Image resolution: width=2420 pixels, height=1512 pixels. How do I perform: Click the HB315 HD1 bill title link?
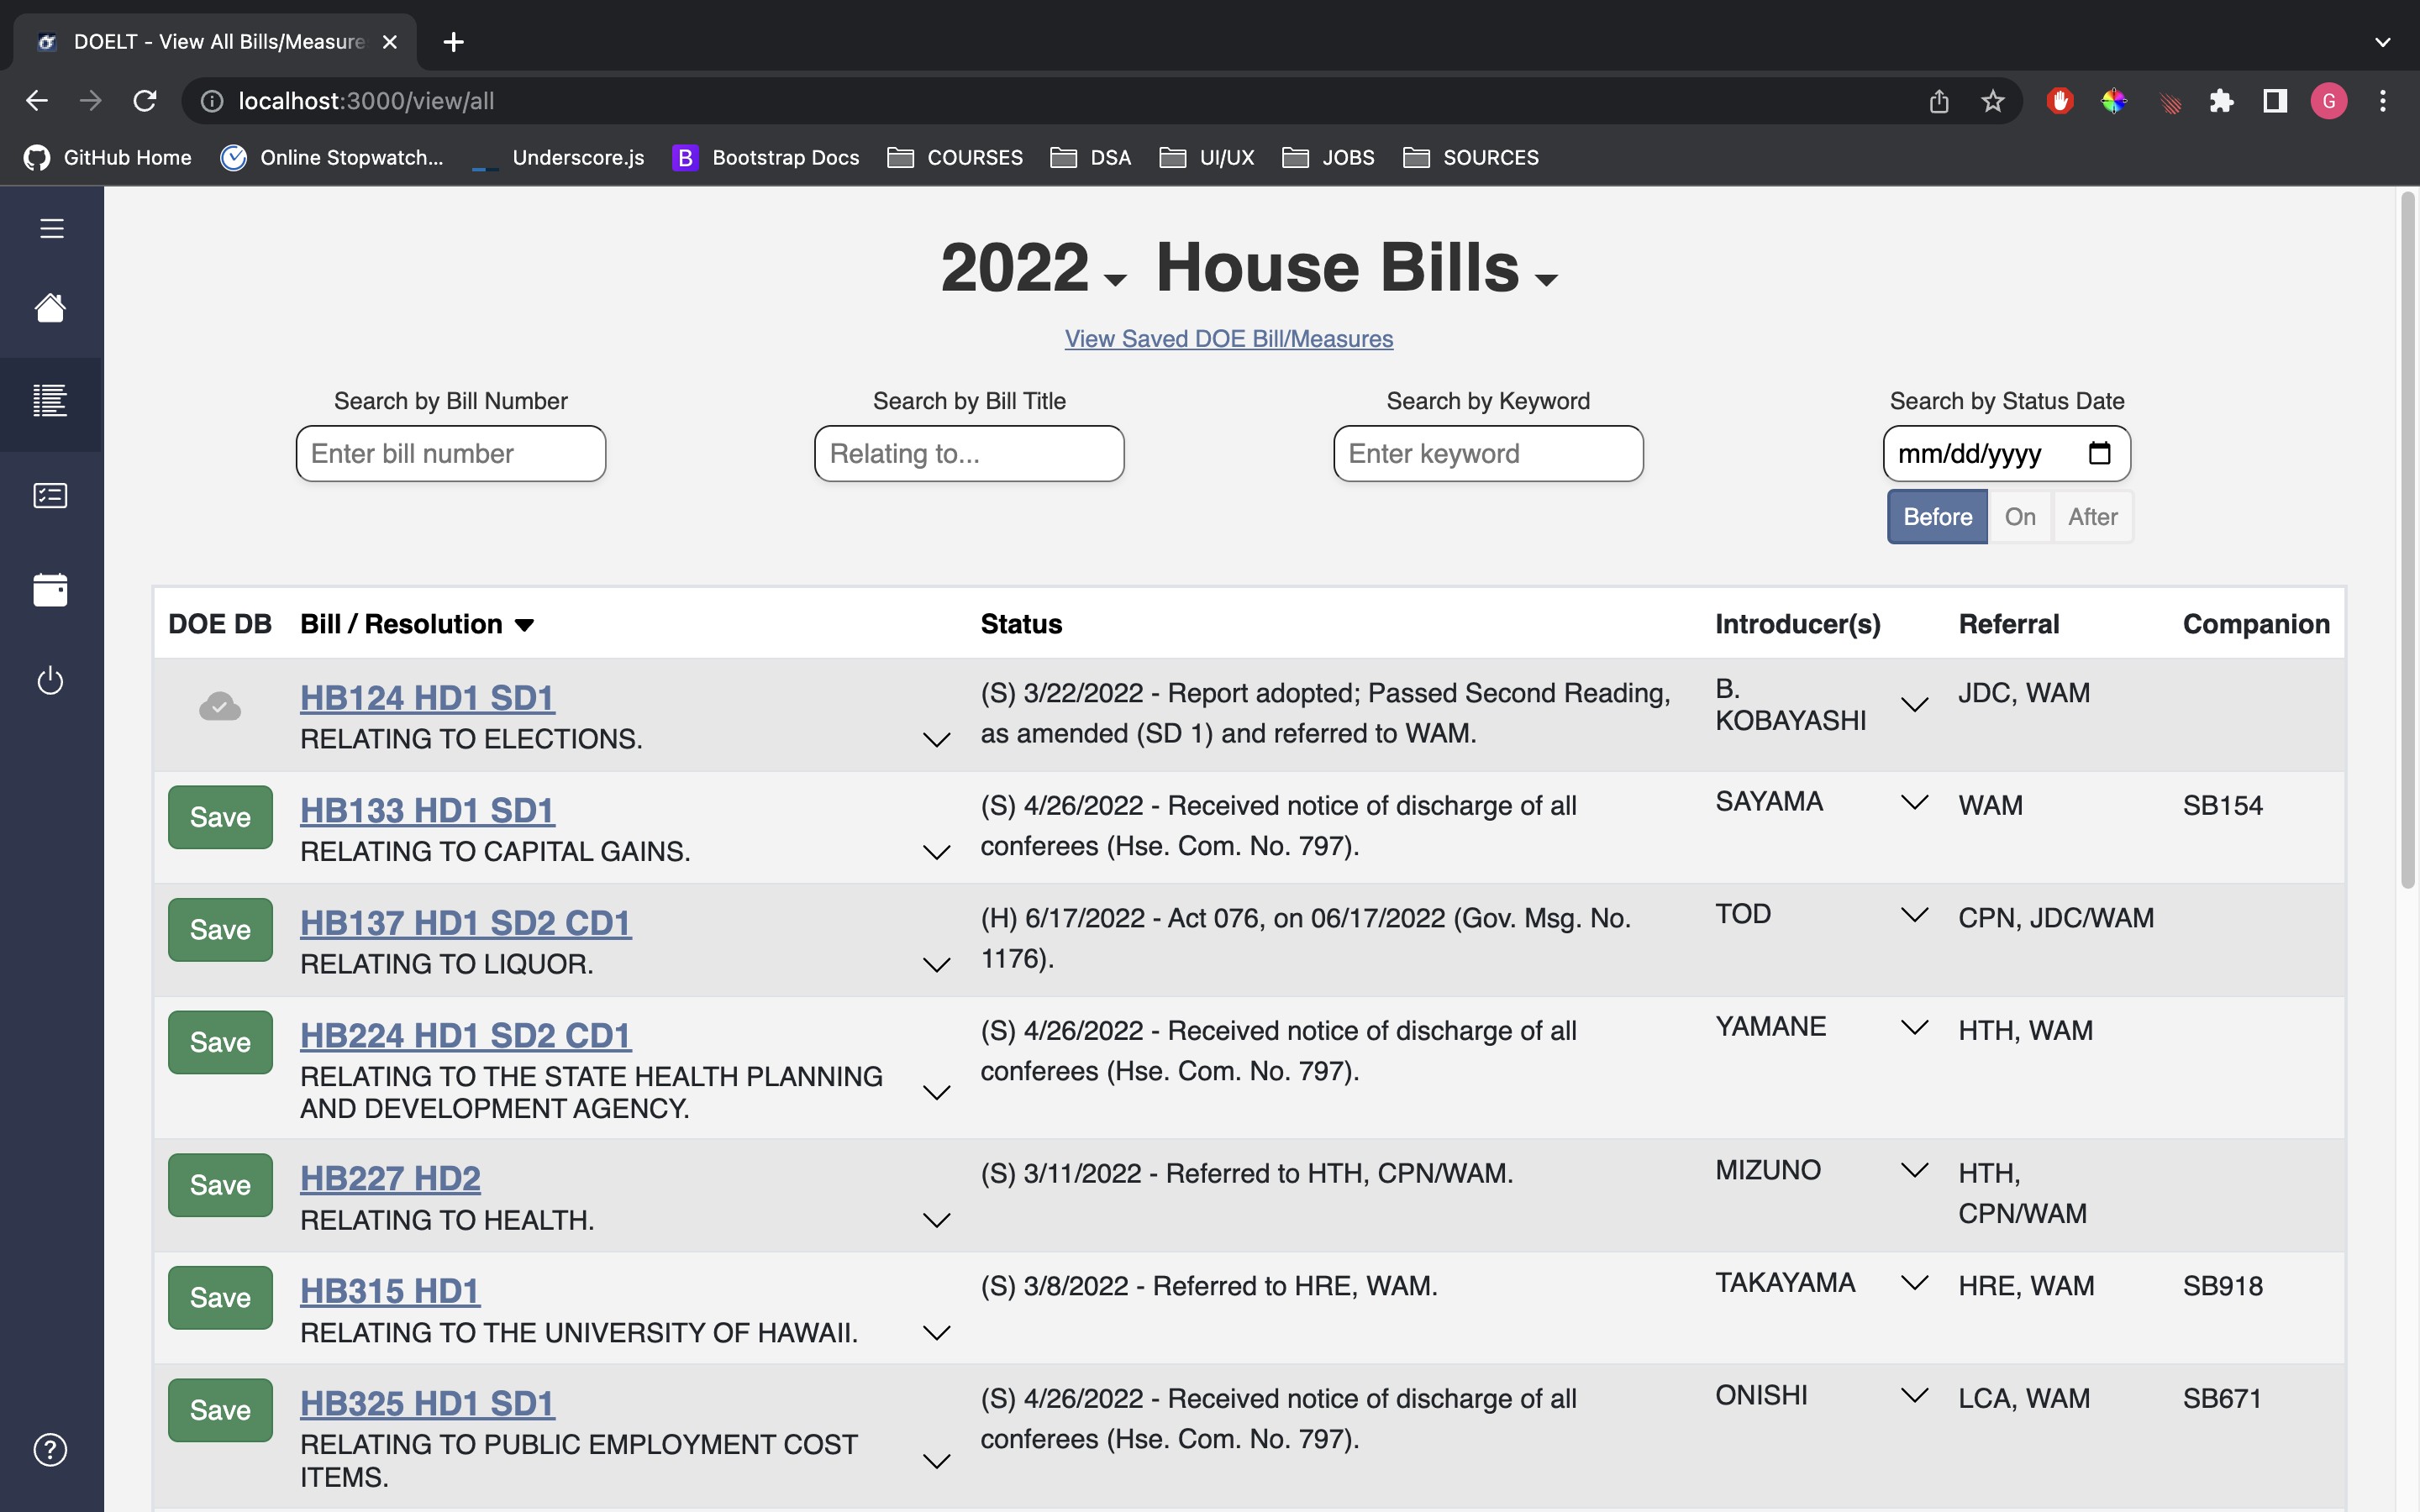[390, 1289]
